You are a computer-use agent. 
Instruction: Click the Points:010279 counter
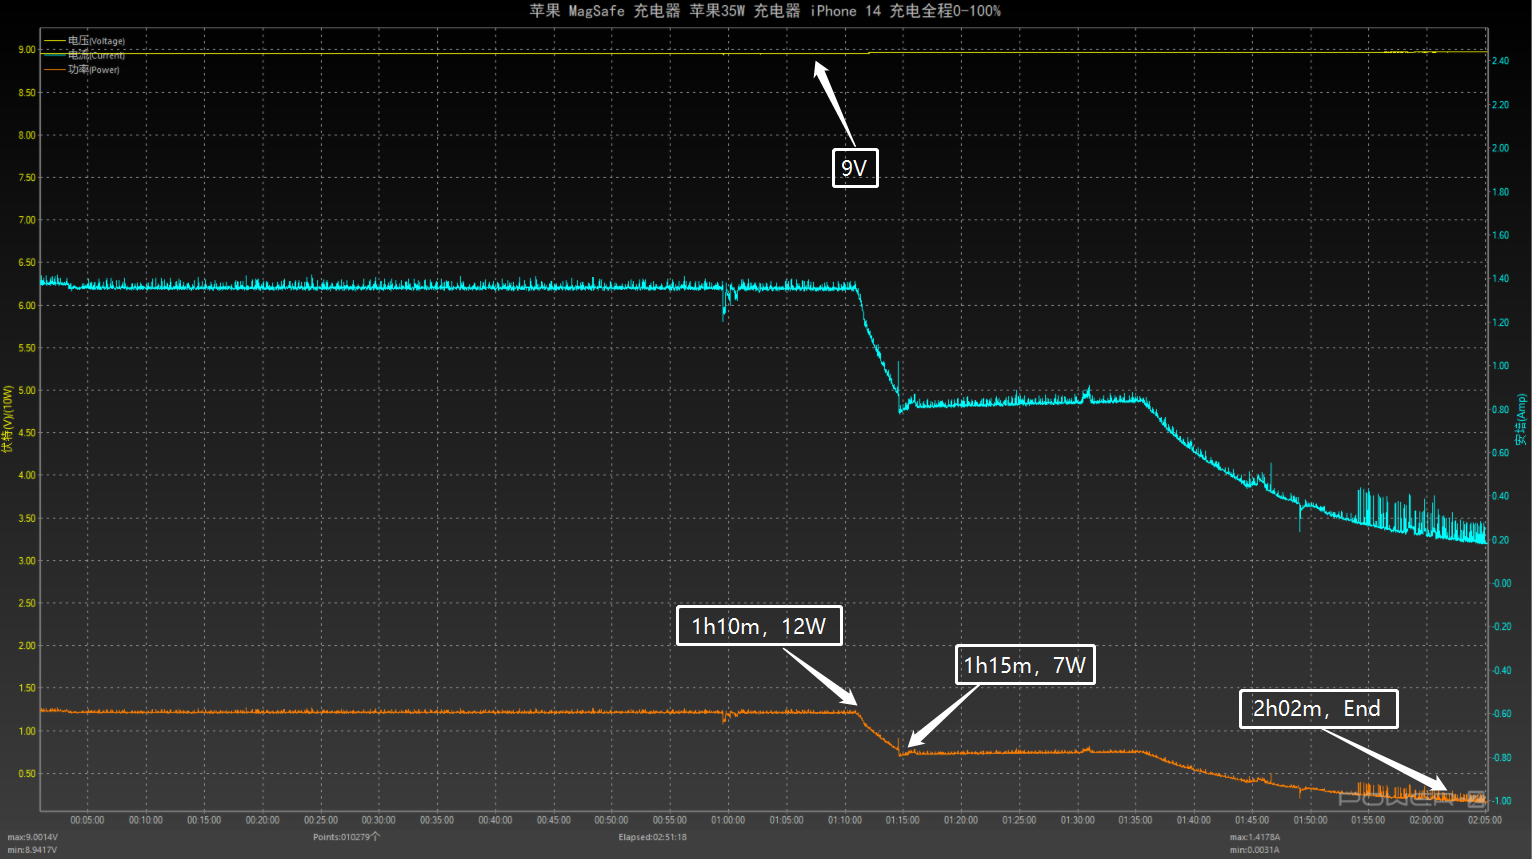346,837
